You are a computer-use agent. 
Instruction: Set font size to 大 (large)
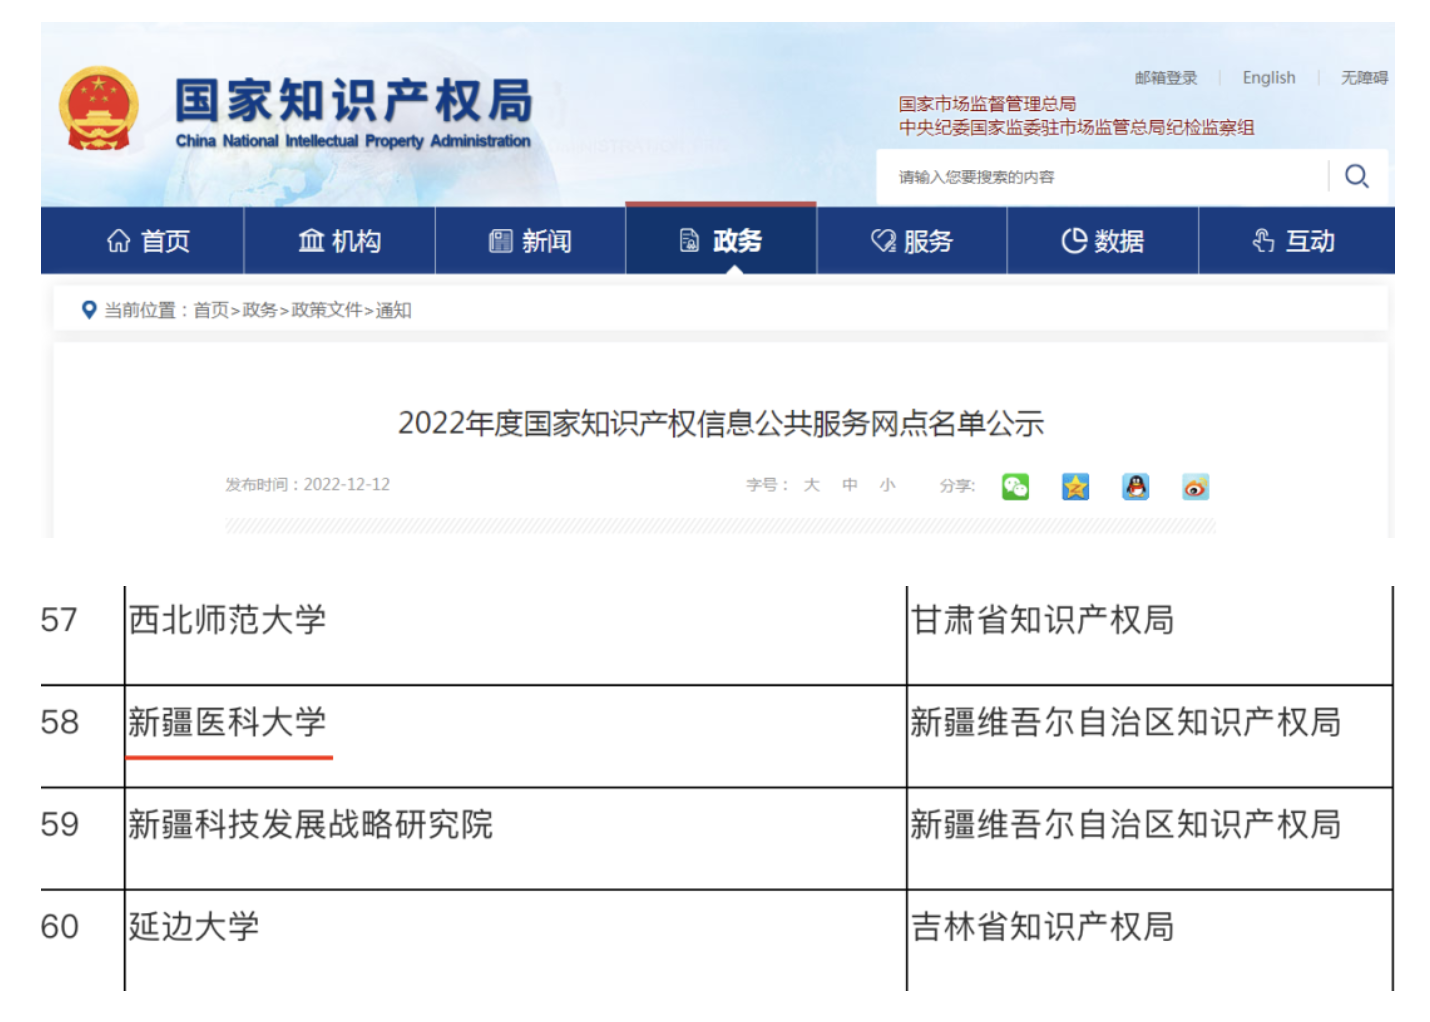[x=811, y=485]
